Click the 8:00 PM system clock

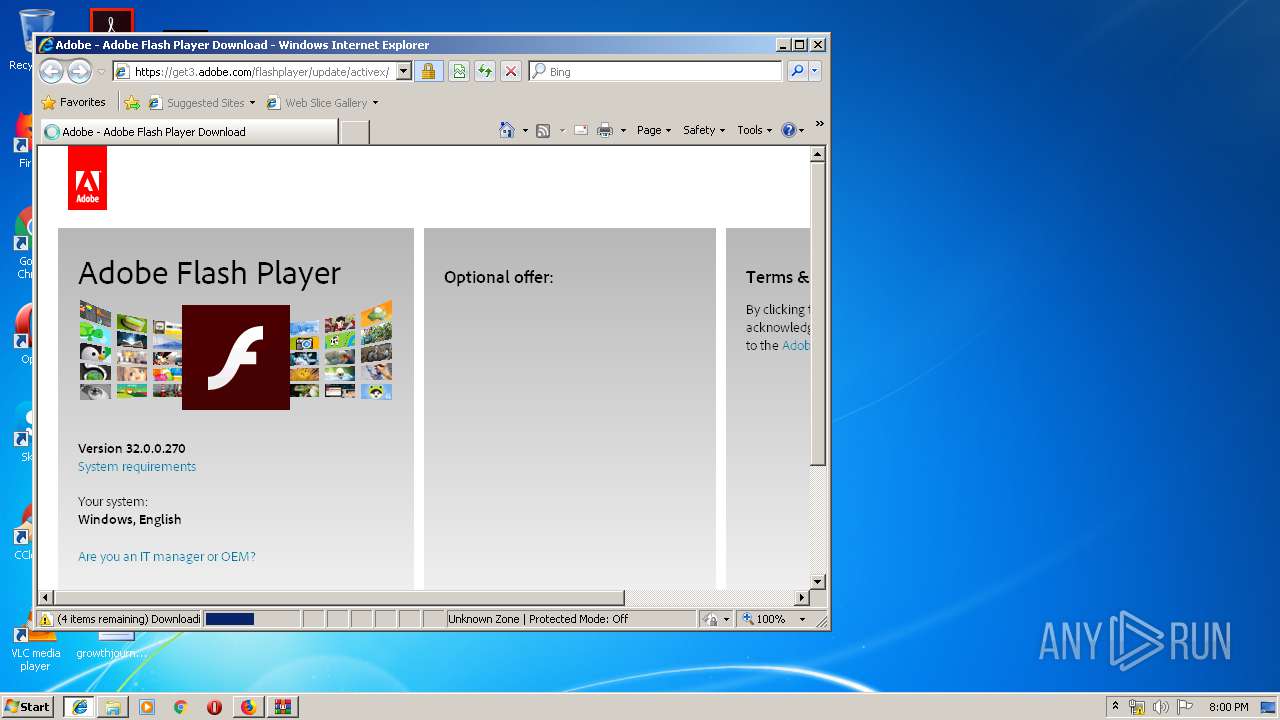click(x=1228, y=707)
